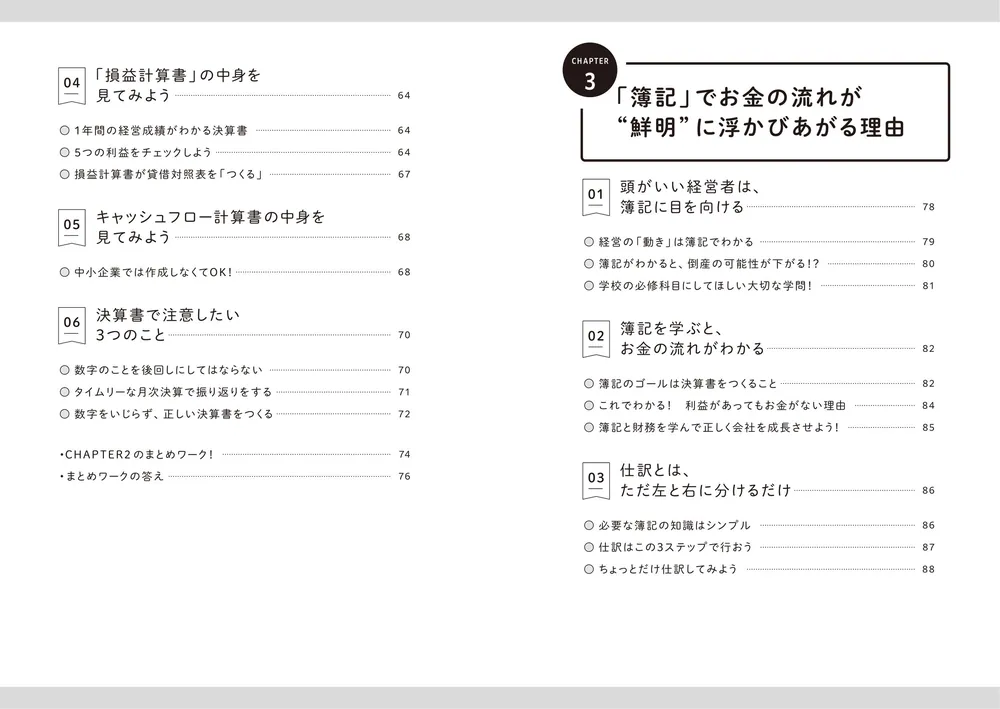
Task: Select the entry 中小企業では作成しなくてOK!
Action: click(153, 272)
